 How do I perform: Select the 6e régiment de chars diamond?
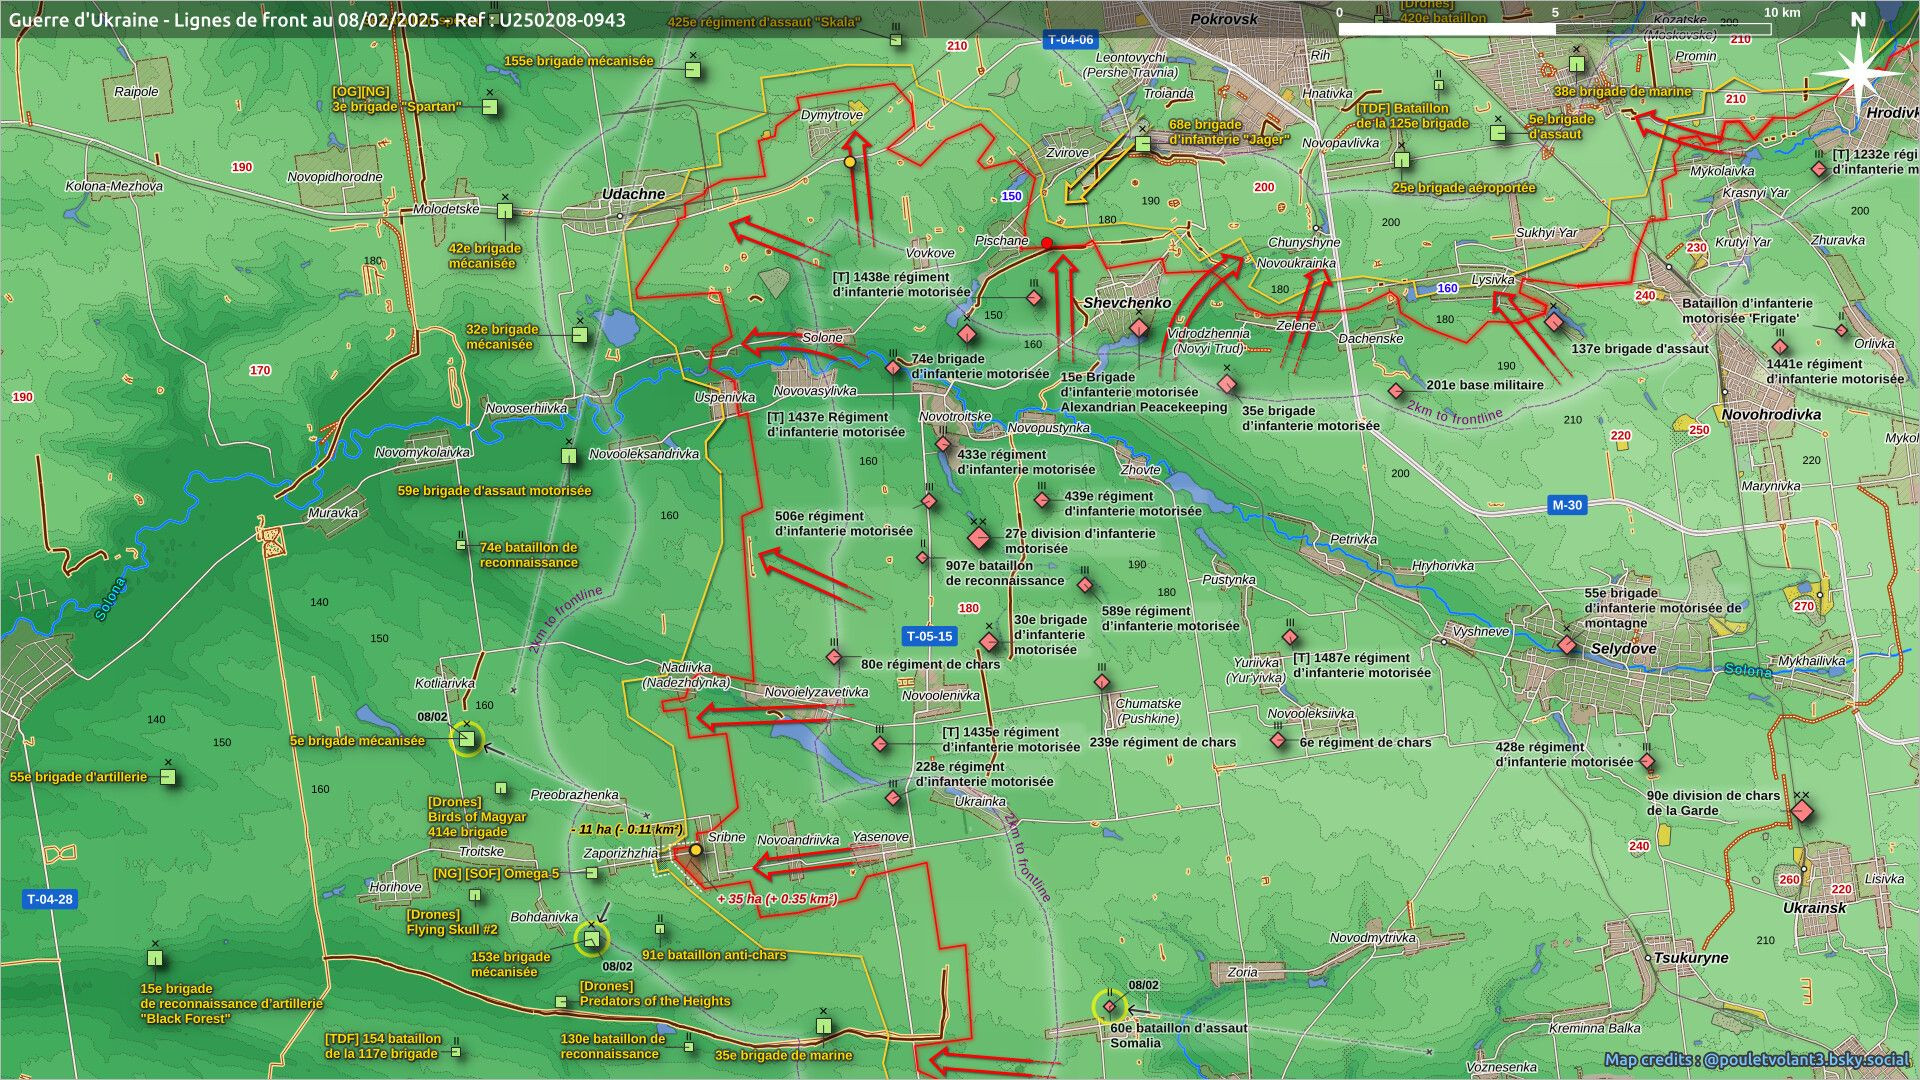pyautogui.click(x=1278, y=741)
